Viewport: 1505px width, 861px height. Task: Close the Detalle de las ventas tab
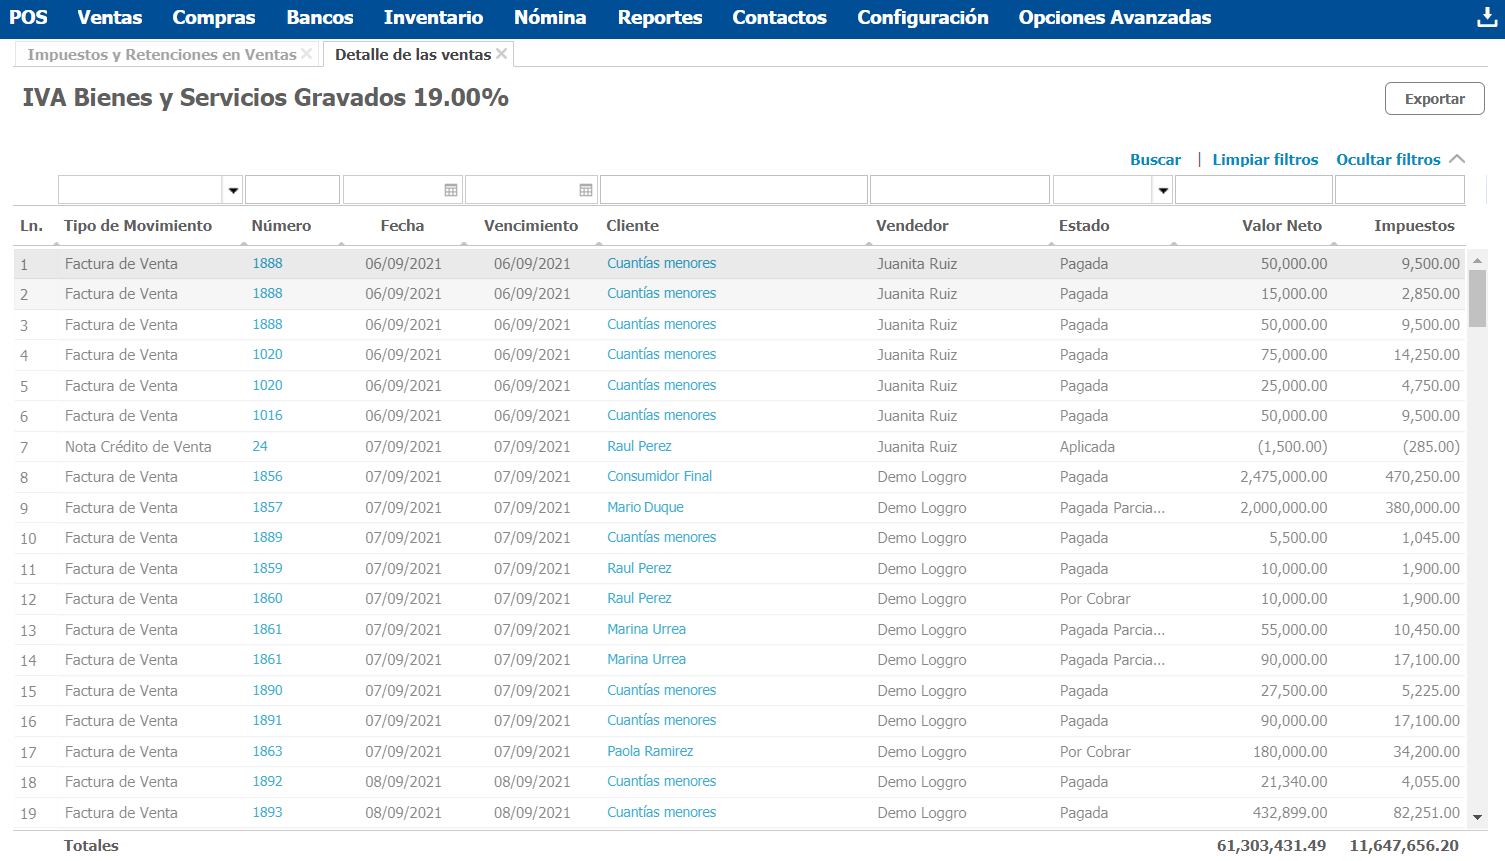(x=502, y=54)
